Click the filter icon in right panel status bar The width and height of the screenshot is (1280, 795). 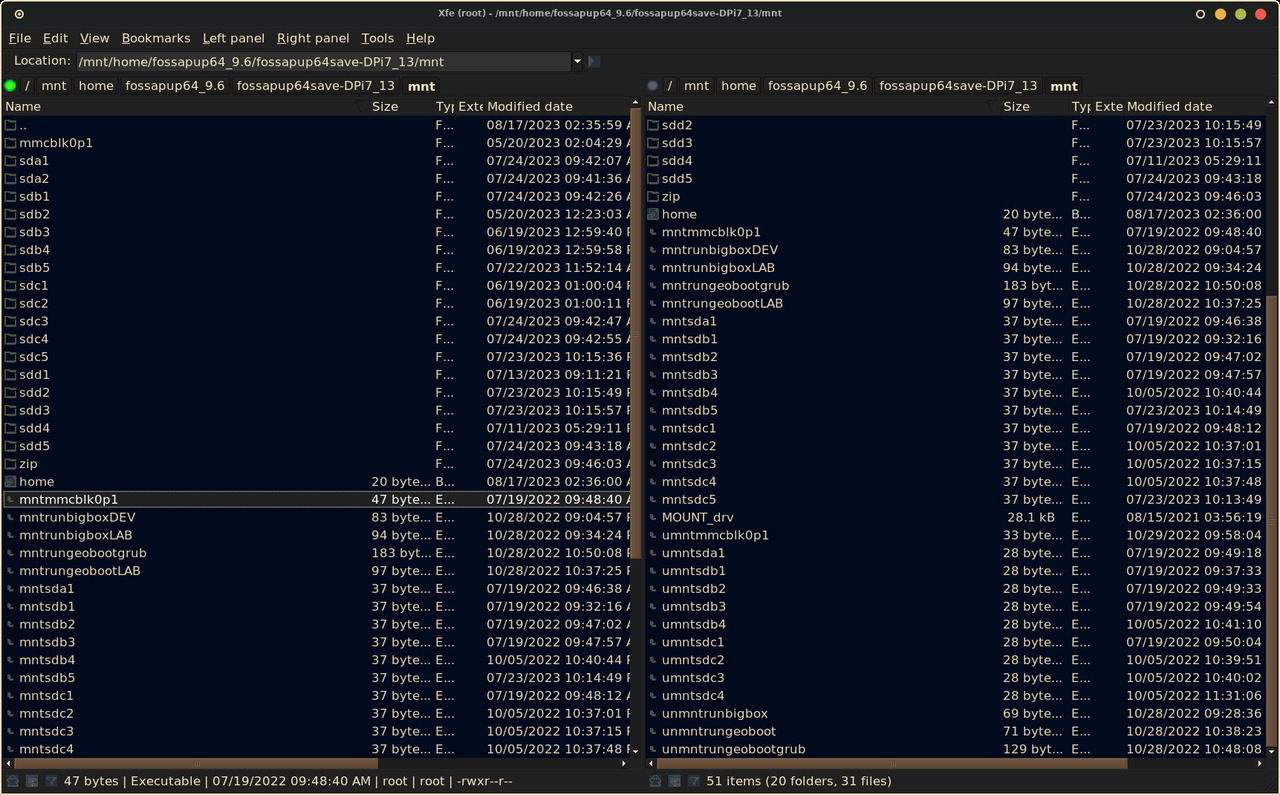click(693, 781)
